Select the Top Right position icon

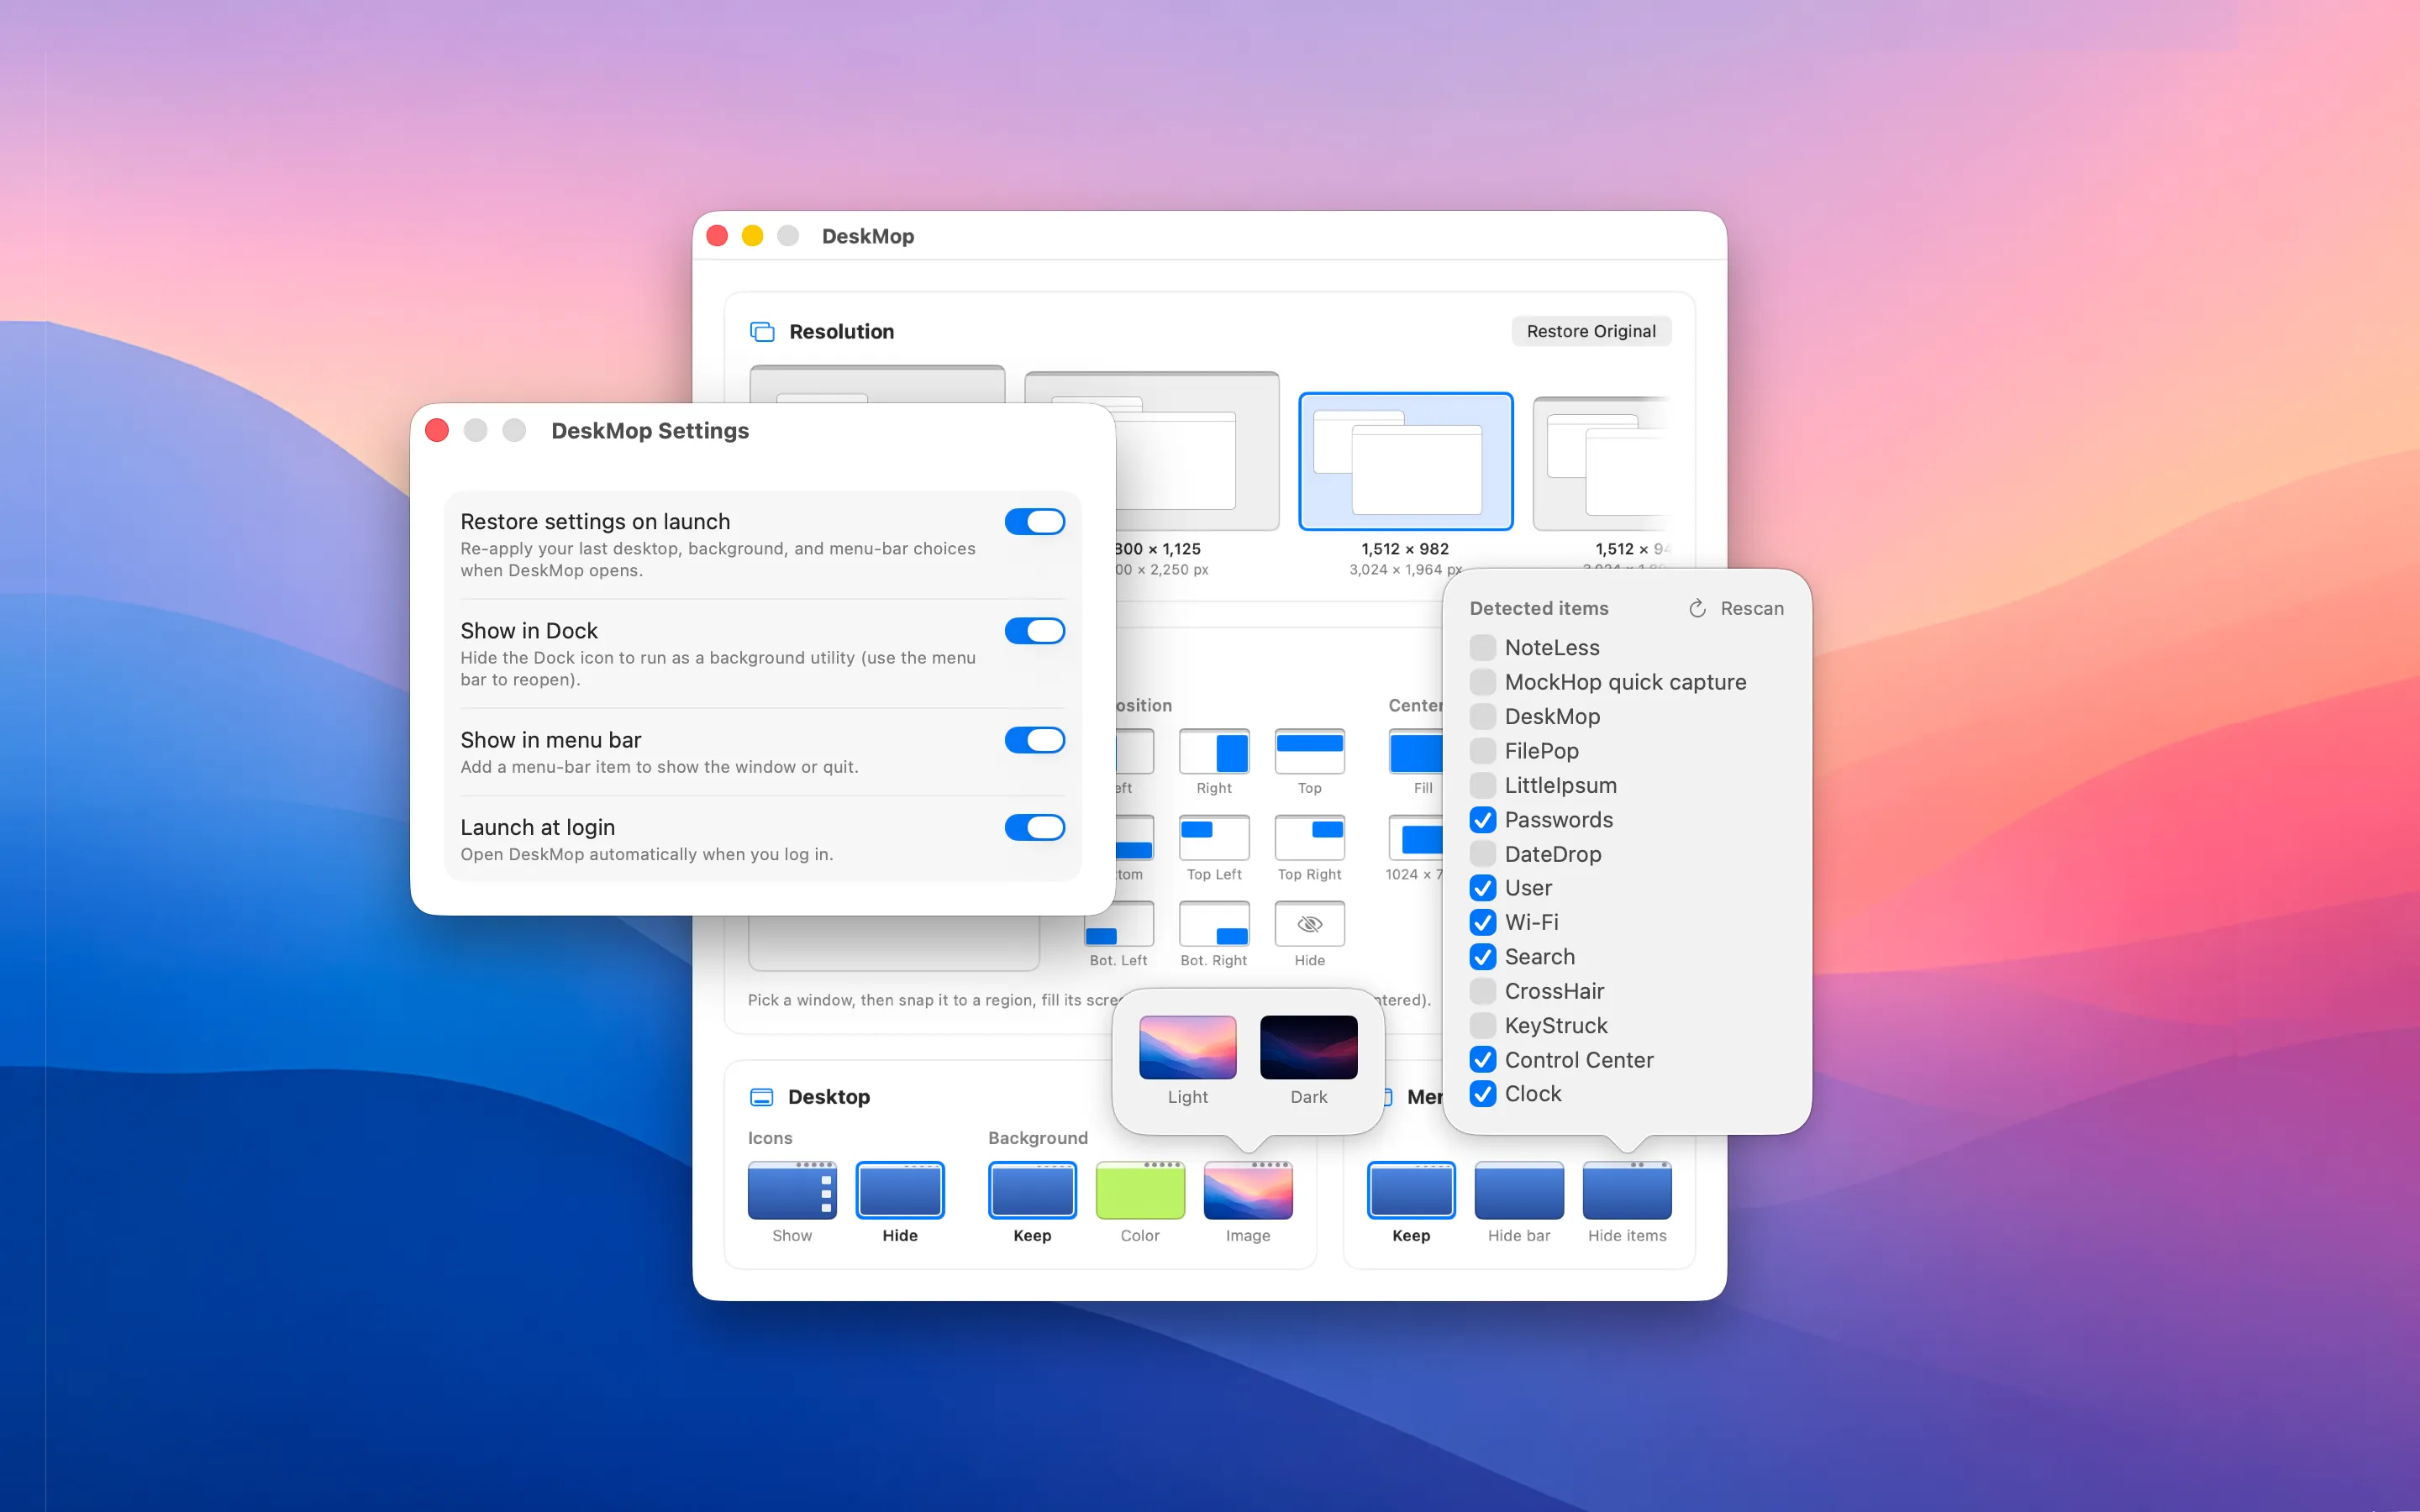tap(1309, 837)
